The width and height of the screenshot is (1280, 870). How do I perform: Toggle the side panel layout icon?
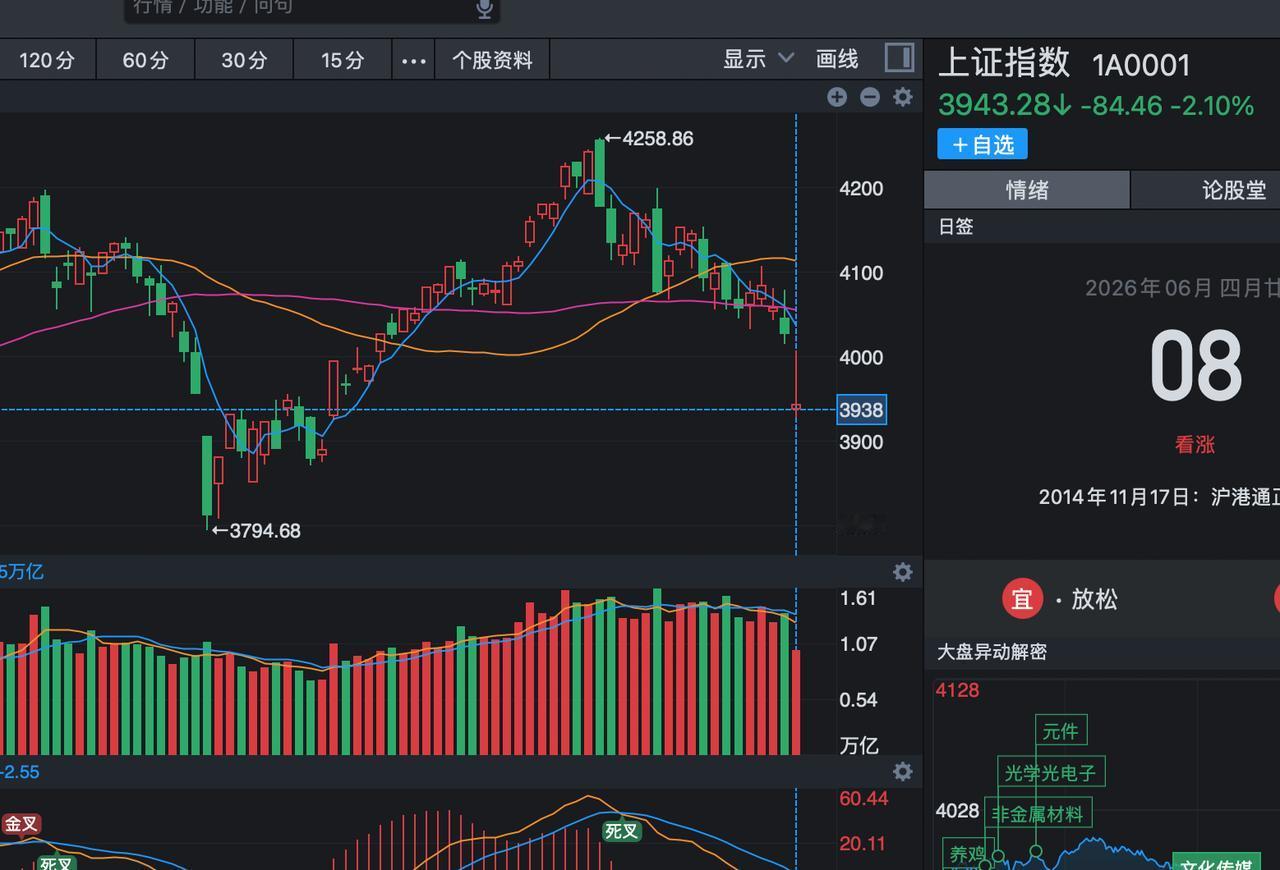coord(900,59)
